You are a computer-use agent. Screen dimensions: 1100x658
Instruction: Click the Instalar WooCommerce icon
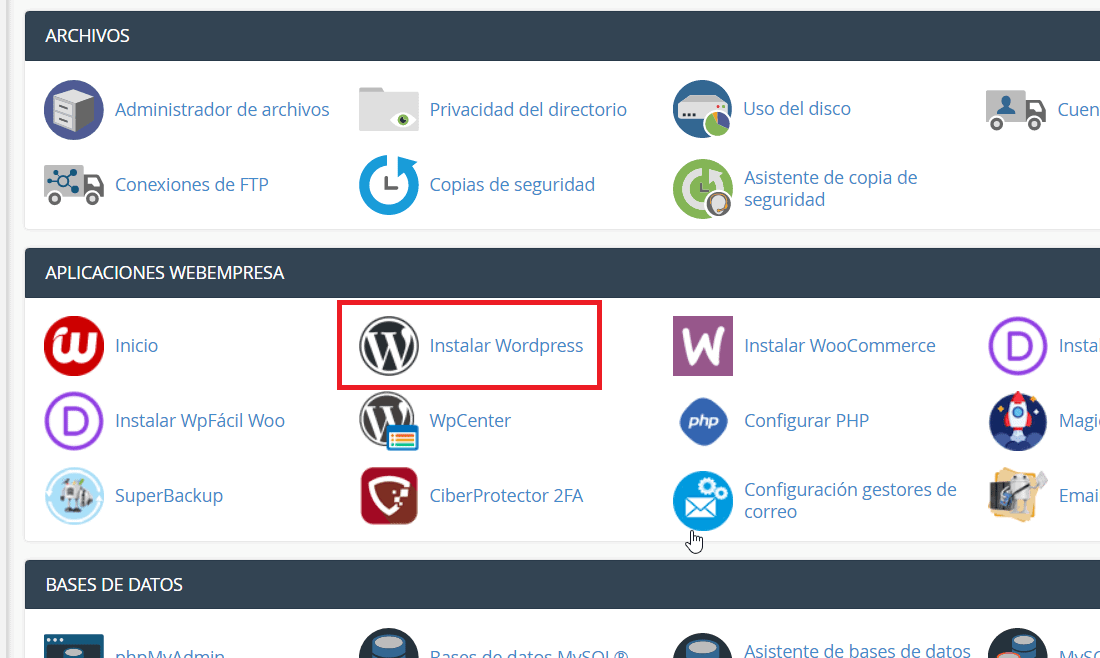(x=703, y=345)
